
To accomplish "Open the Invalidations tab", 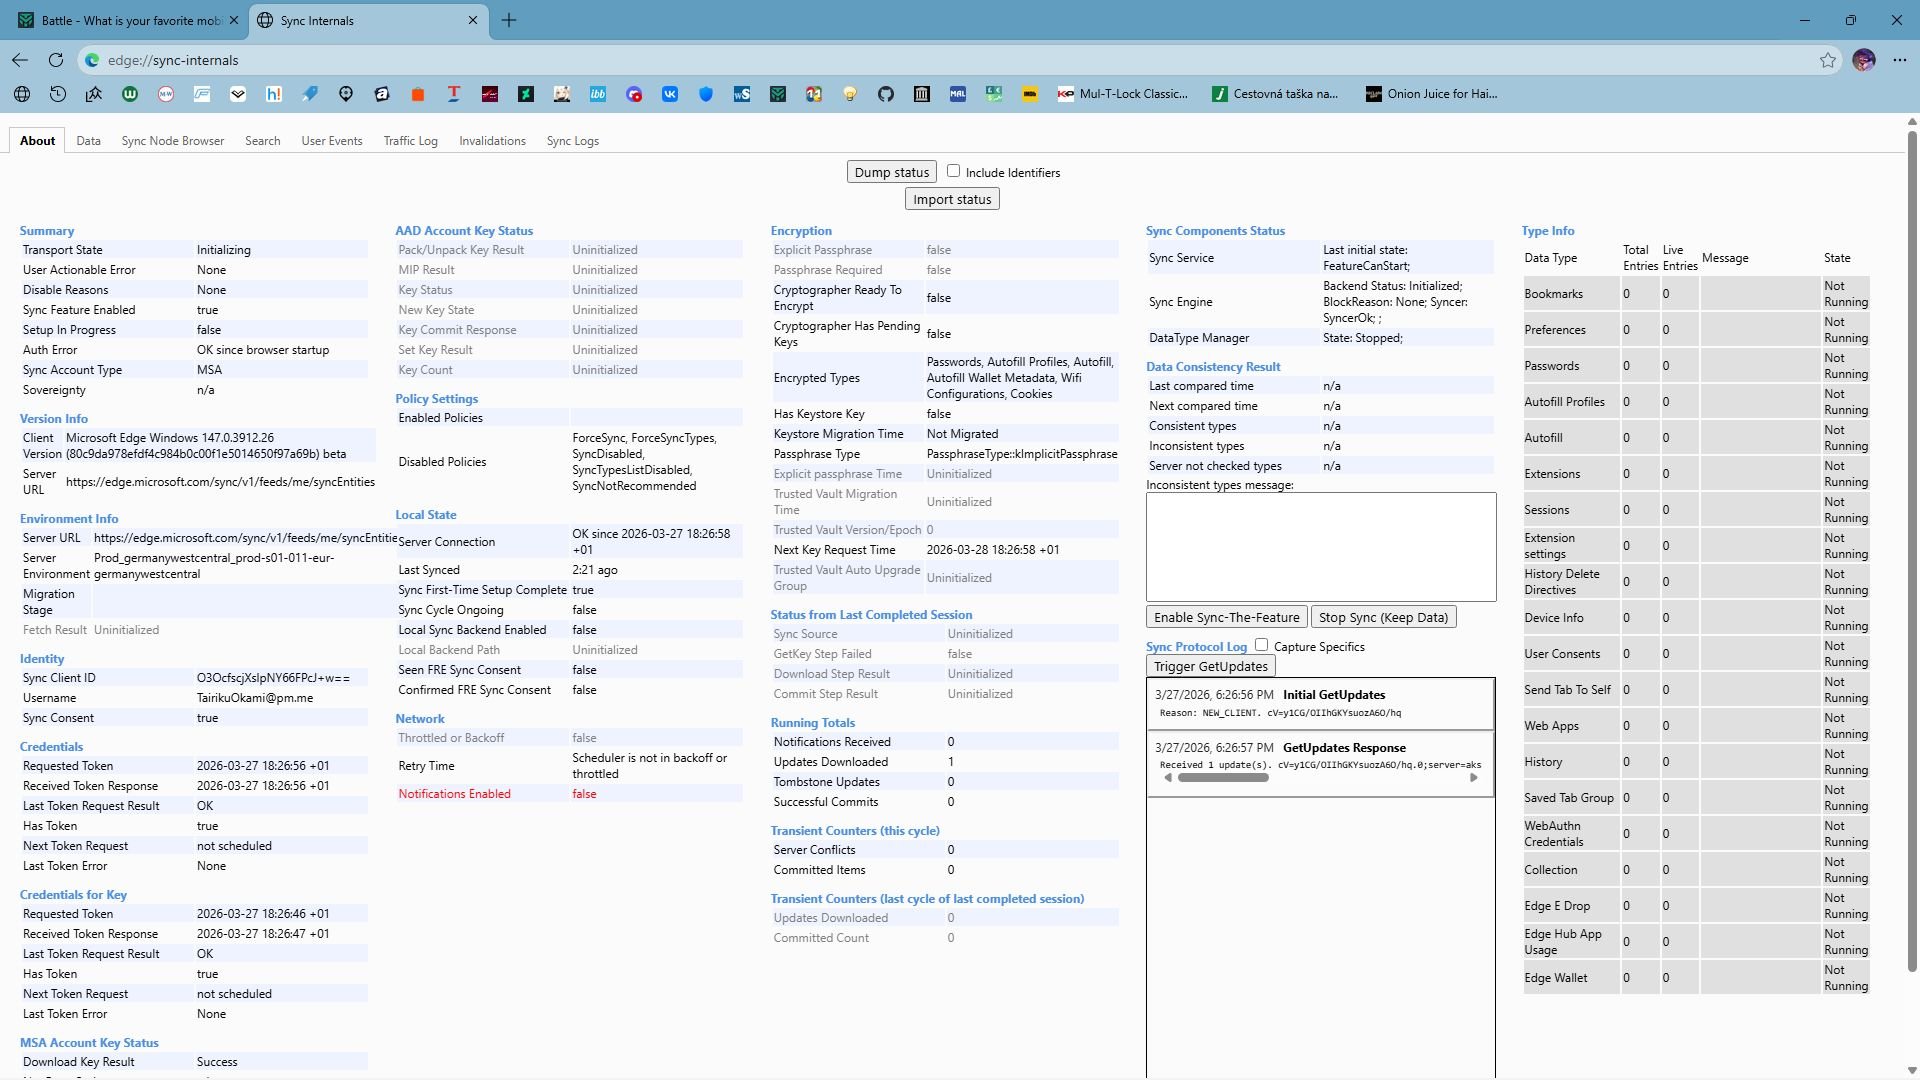I will point(492,141).
